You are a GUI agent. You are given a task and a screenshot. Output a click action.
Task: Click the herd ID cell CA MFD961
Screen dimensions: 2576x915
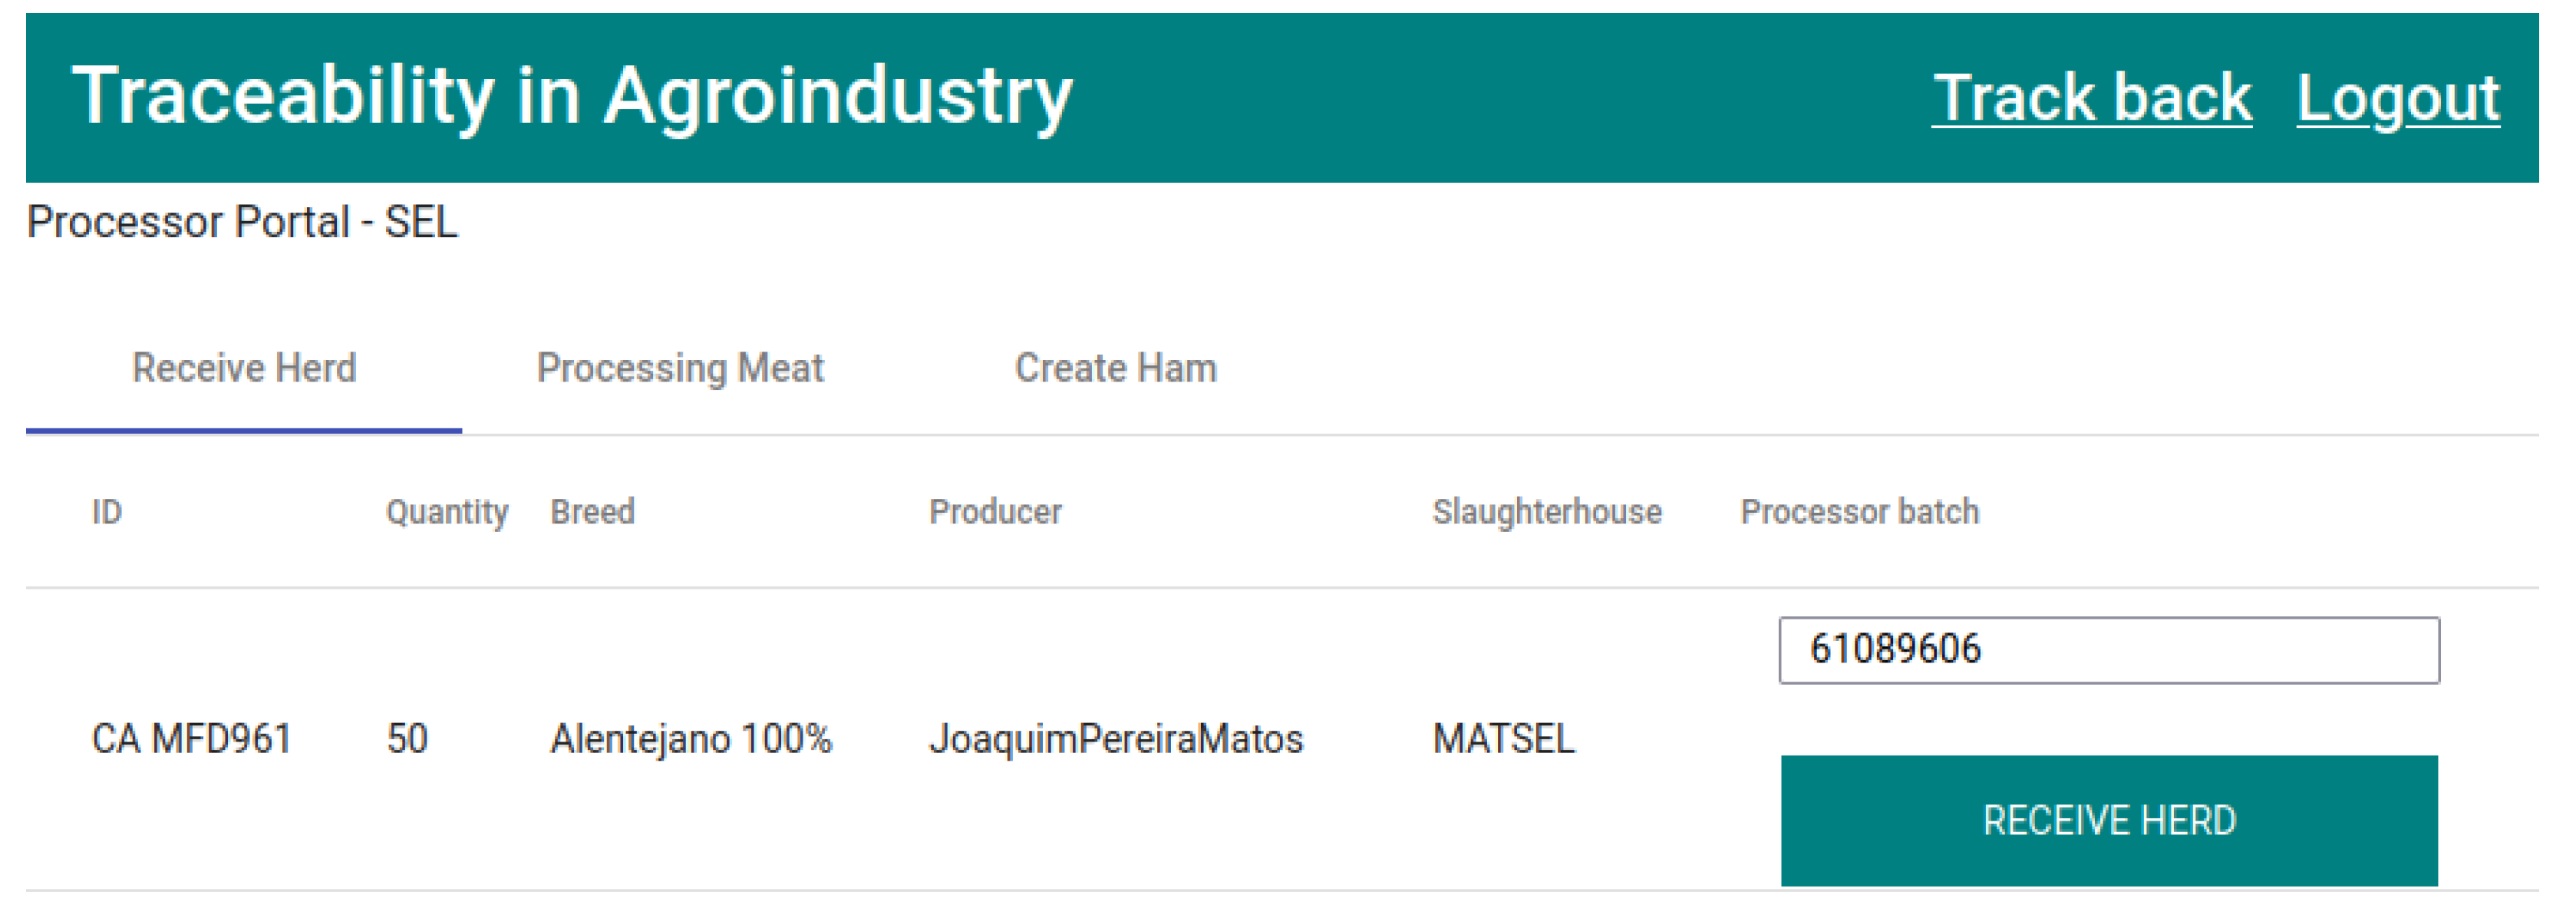(191, 740)
